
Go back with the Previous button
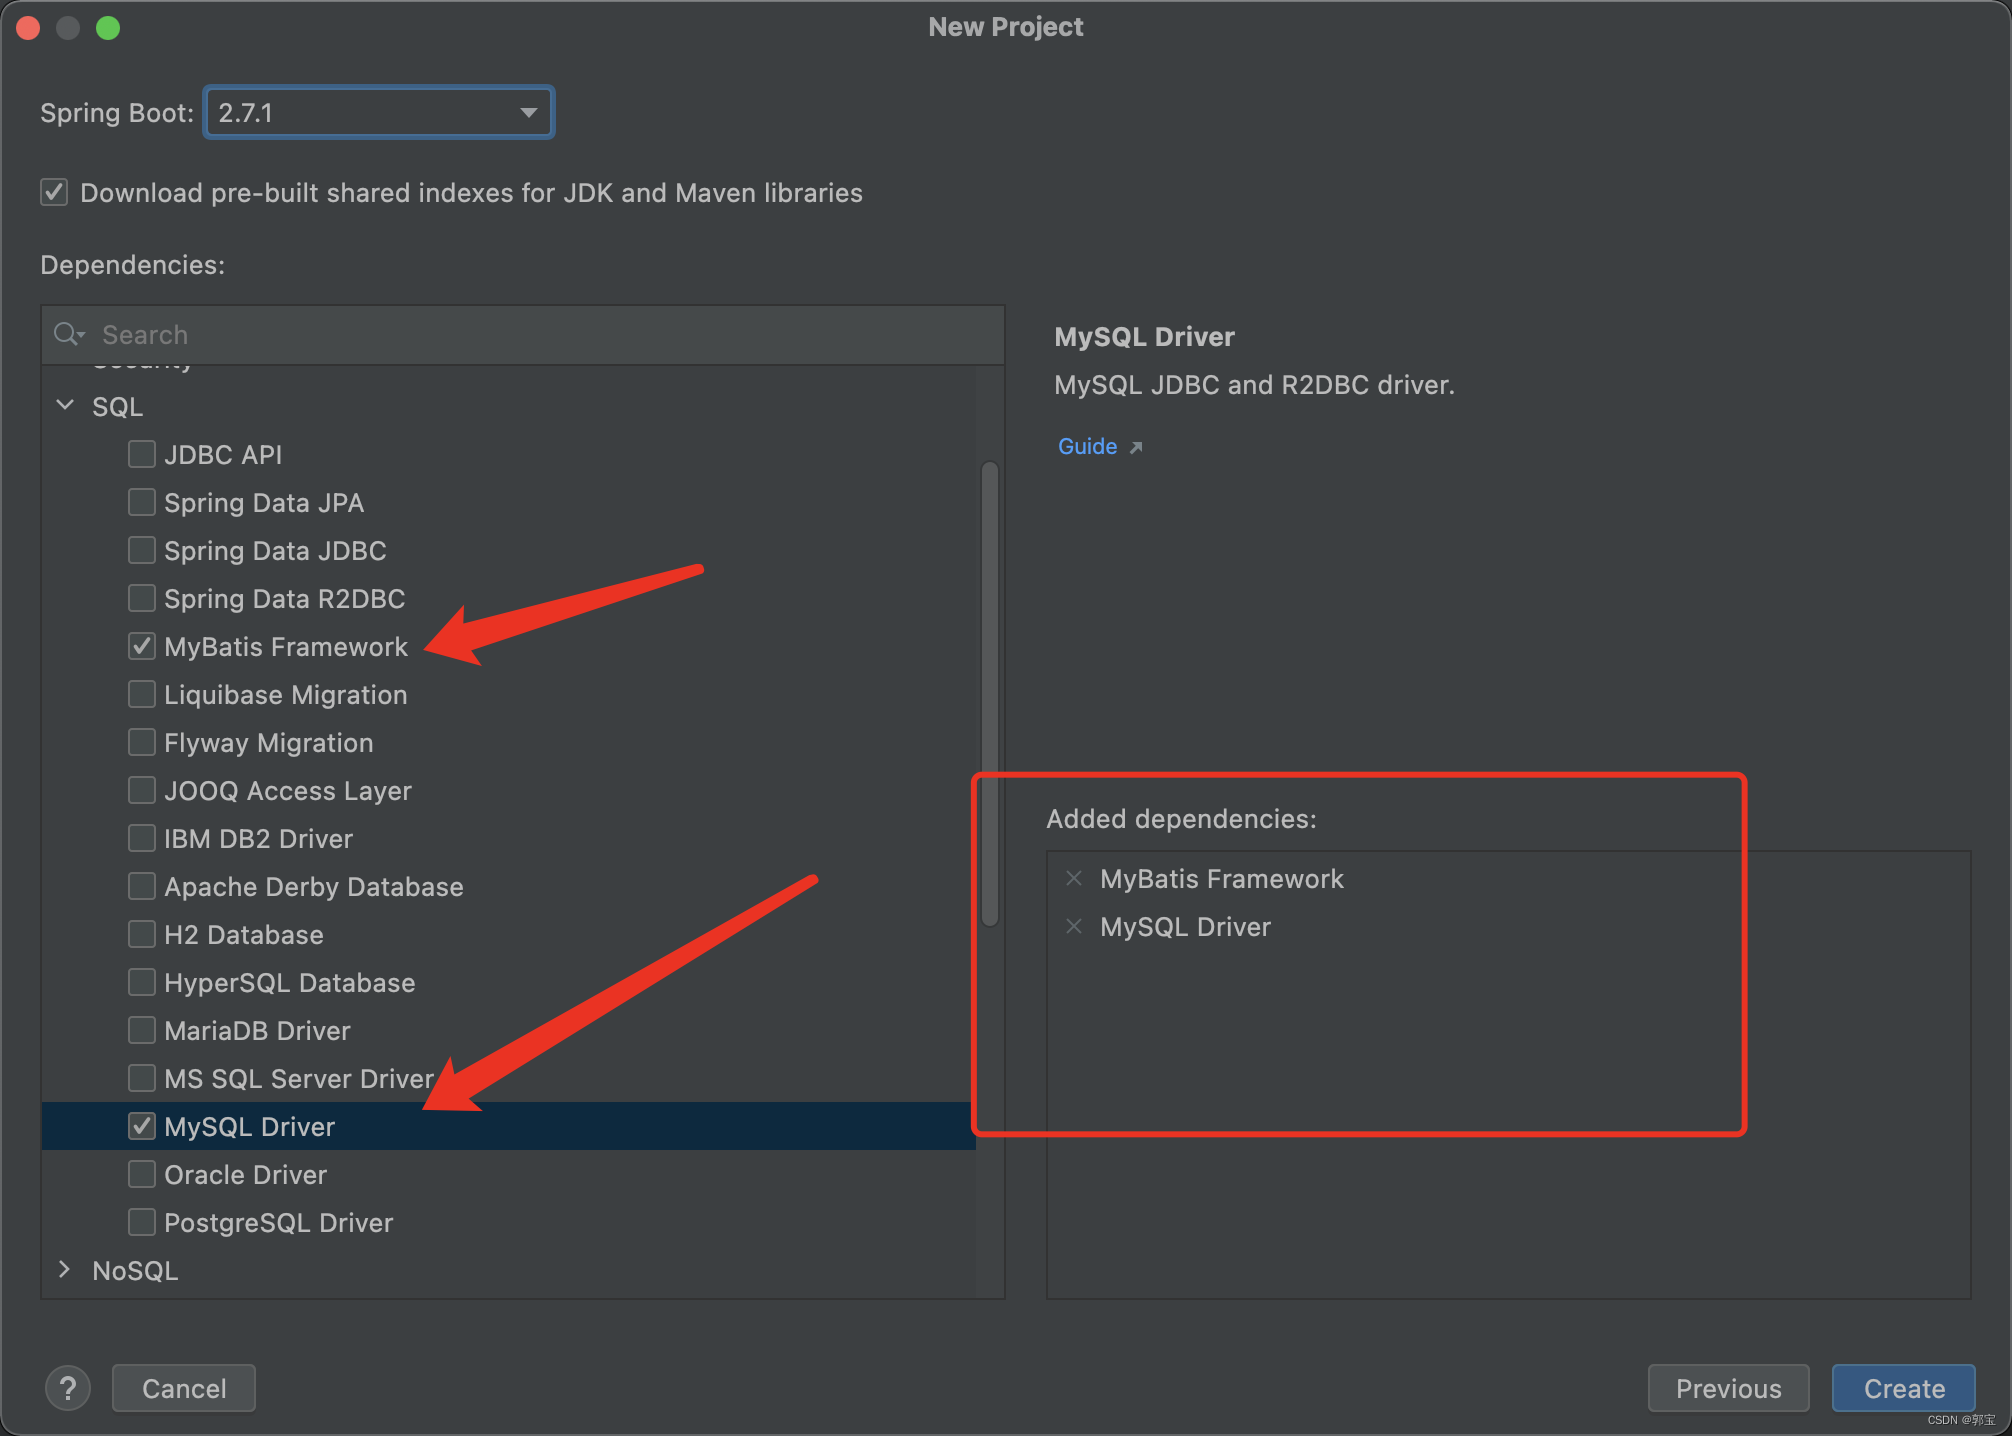tap(1727, 1388)
